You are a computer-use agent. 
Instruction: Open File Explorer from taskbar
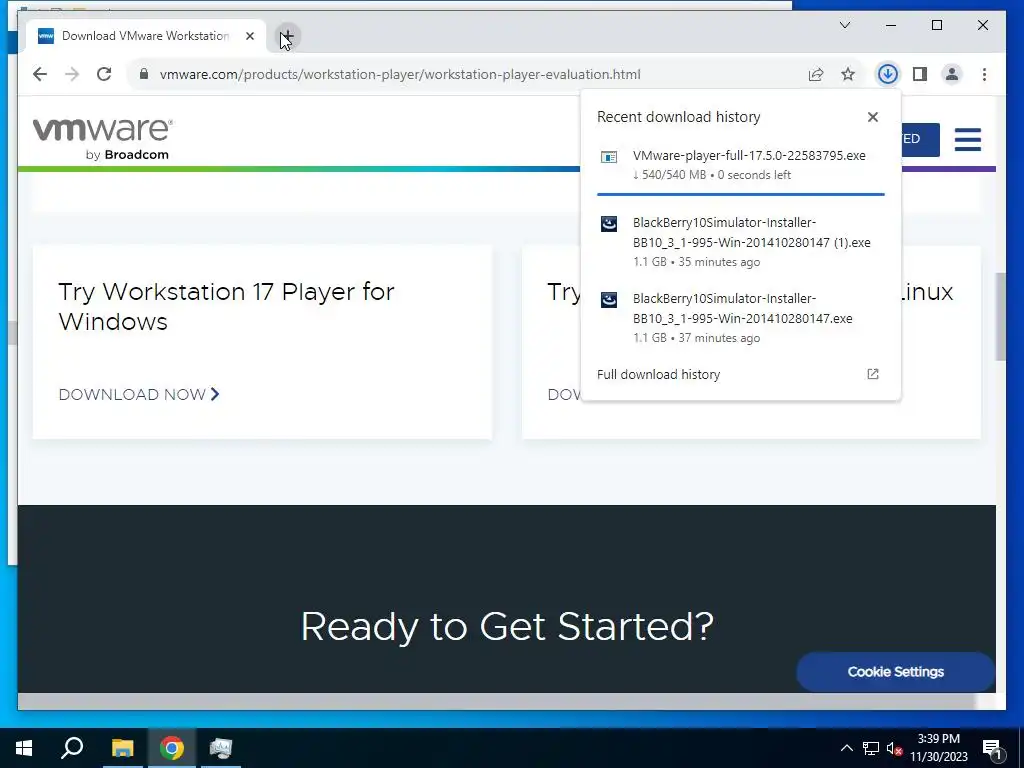coord(122,748)
